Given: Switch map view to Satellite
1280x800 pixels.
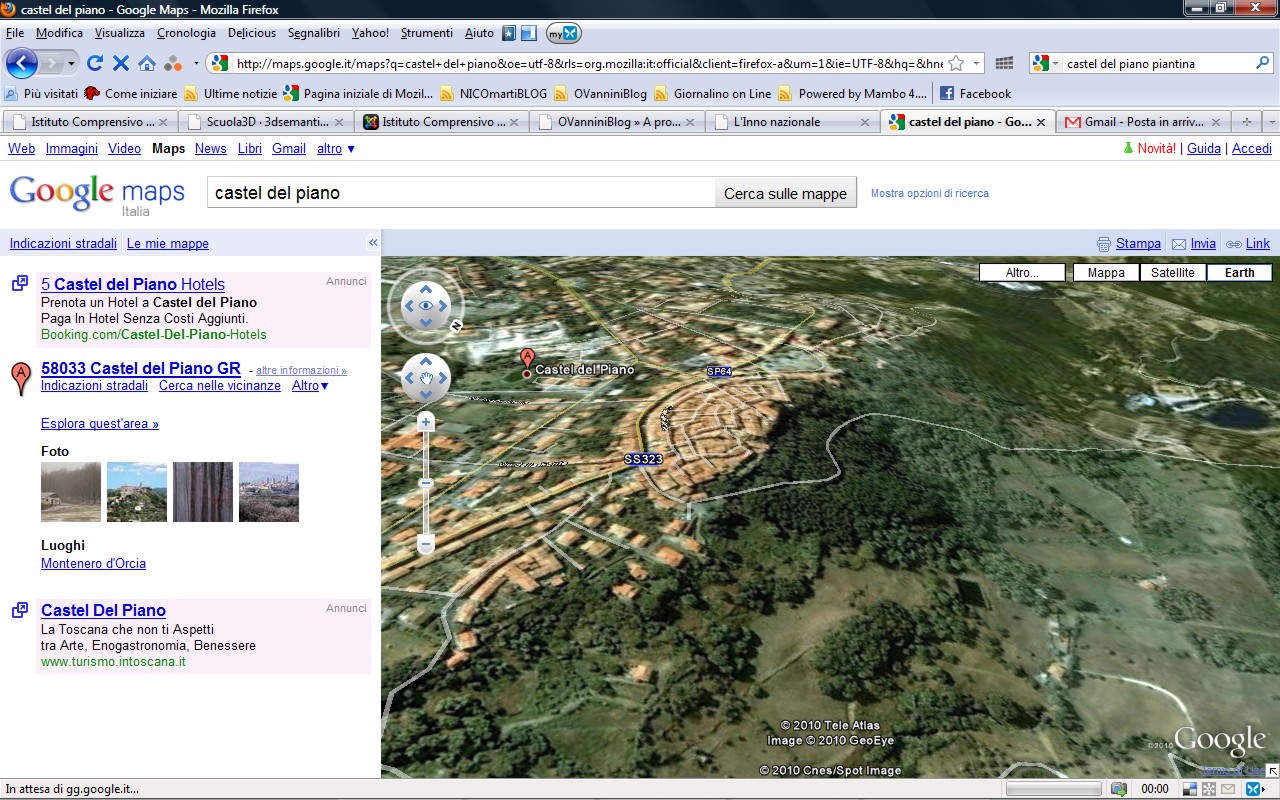Looking at the screenshot, I should [x=1173, y=272].
